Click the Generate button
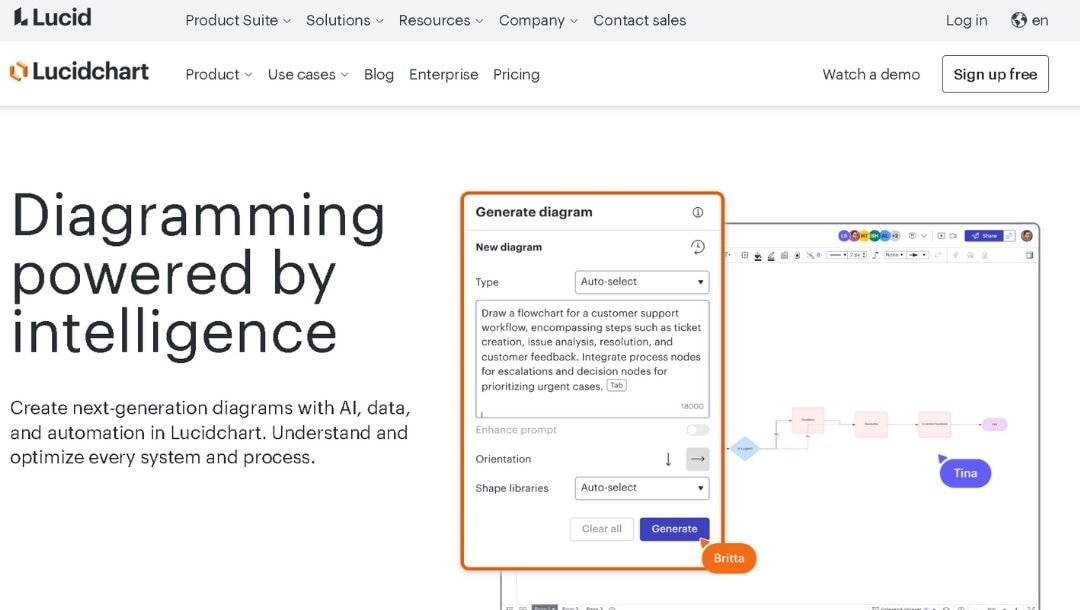The image size is (1080, 610). [x=674, y=529]
